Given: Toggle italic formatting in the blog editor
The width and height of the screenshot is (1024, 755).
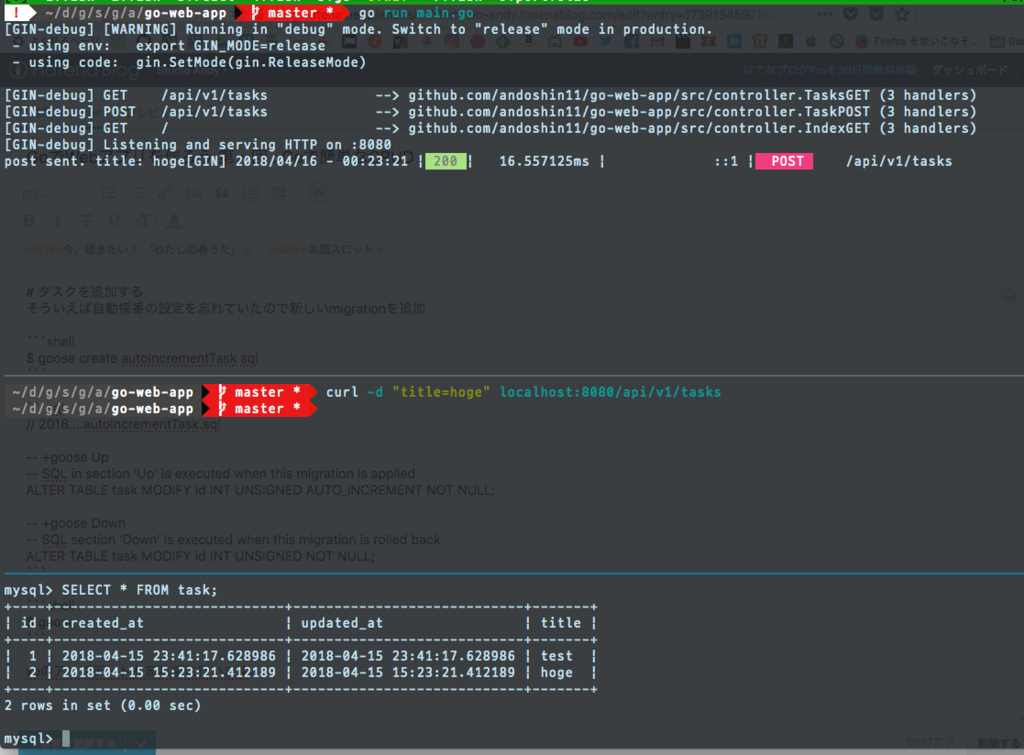Looking at the screenshot, I should click(x=57, y=221).
